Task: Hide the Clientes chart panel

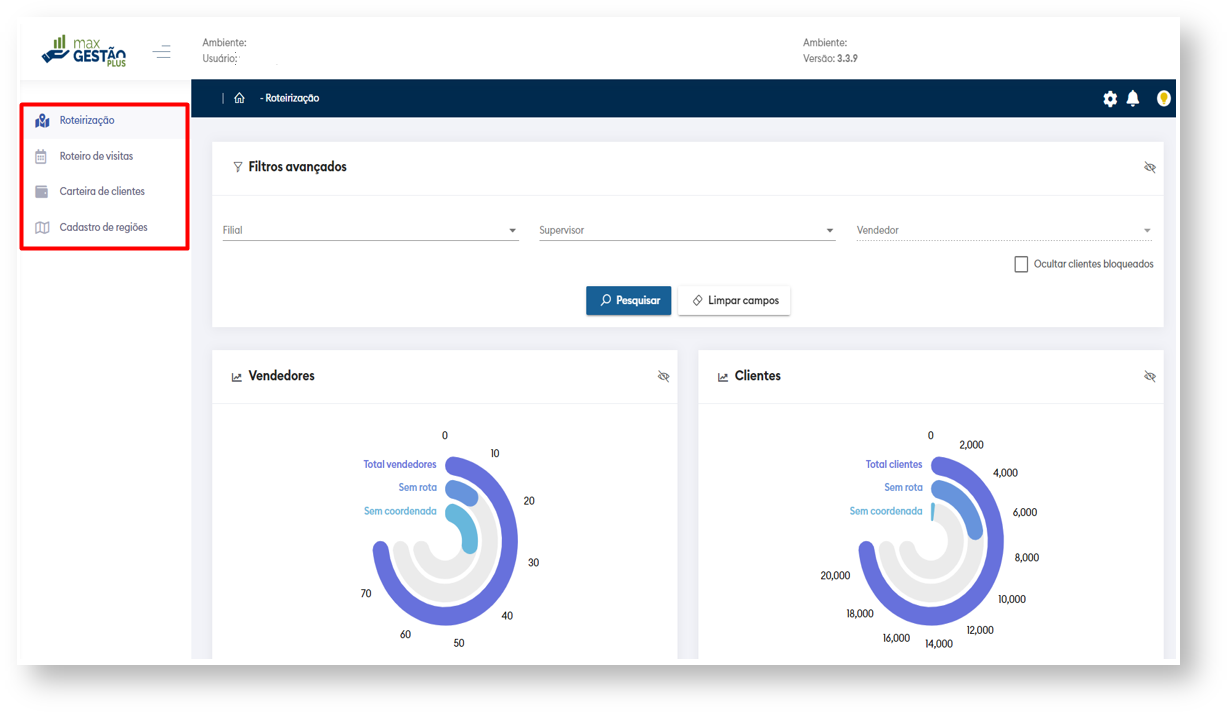Action: click(x=1149, y=376)
